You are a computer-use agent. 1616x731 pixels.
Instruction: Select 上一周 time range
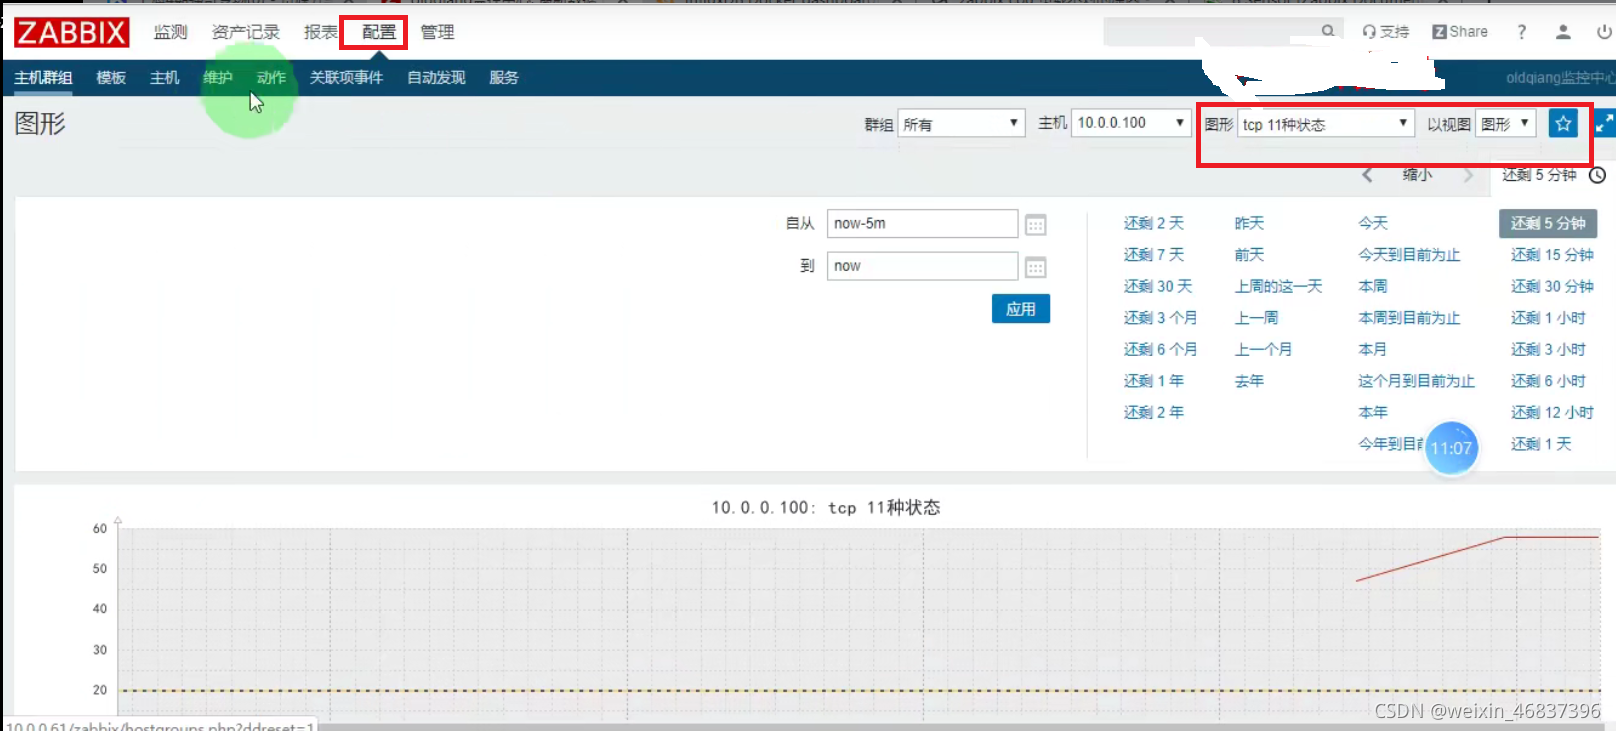point(1256,318)
